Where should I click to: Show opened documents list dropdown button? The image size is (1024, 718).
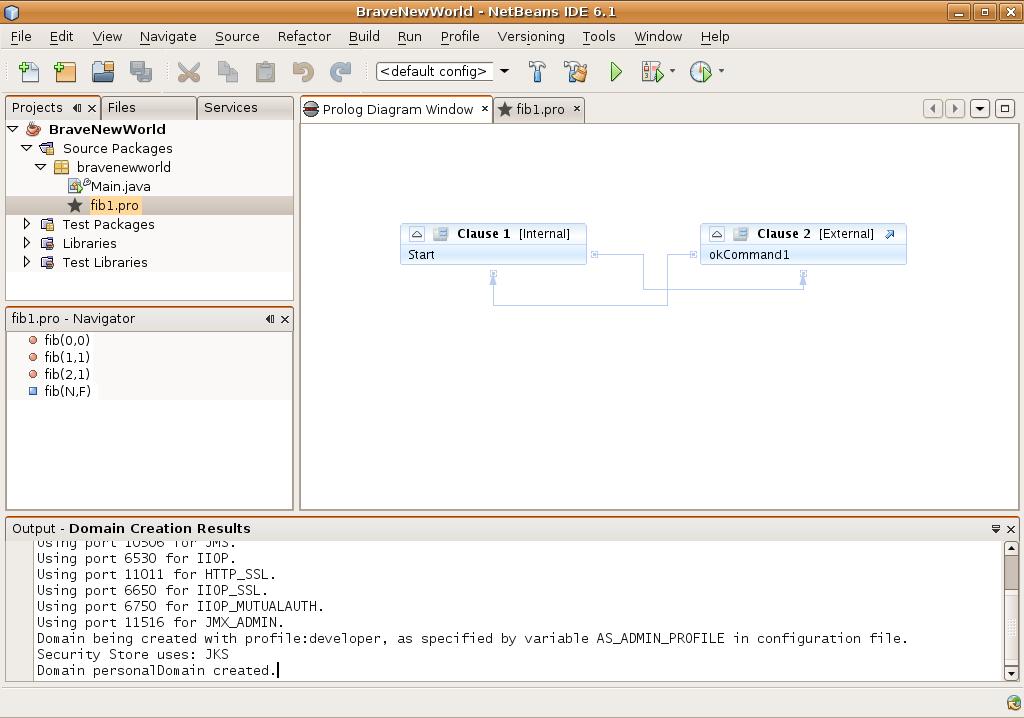point(980,108)
